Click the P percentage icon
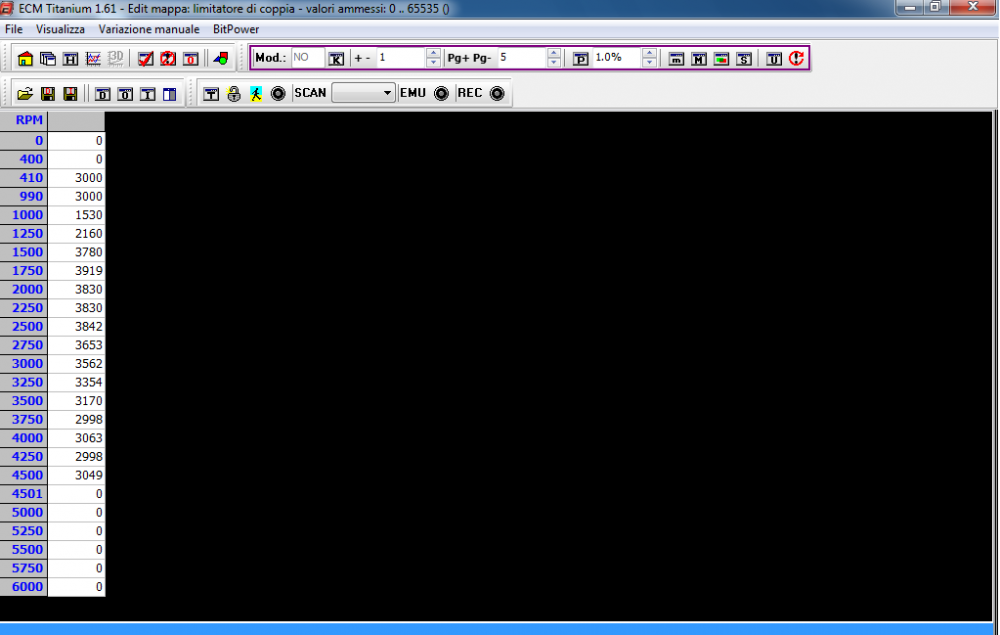The image size is (1000, 635). (580, 59)
